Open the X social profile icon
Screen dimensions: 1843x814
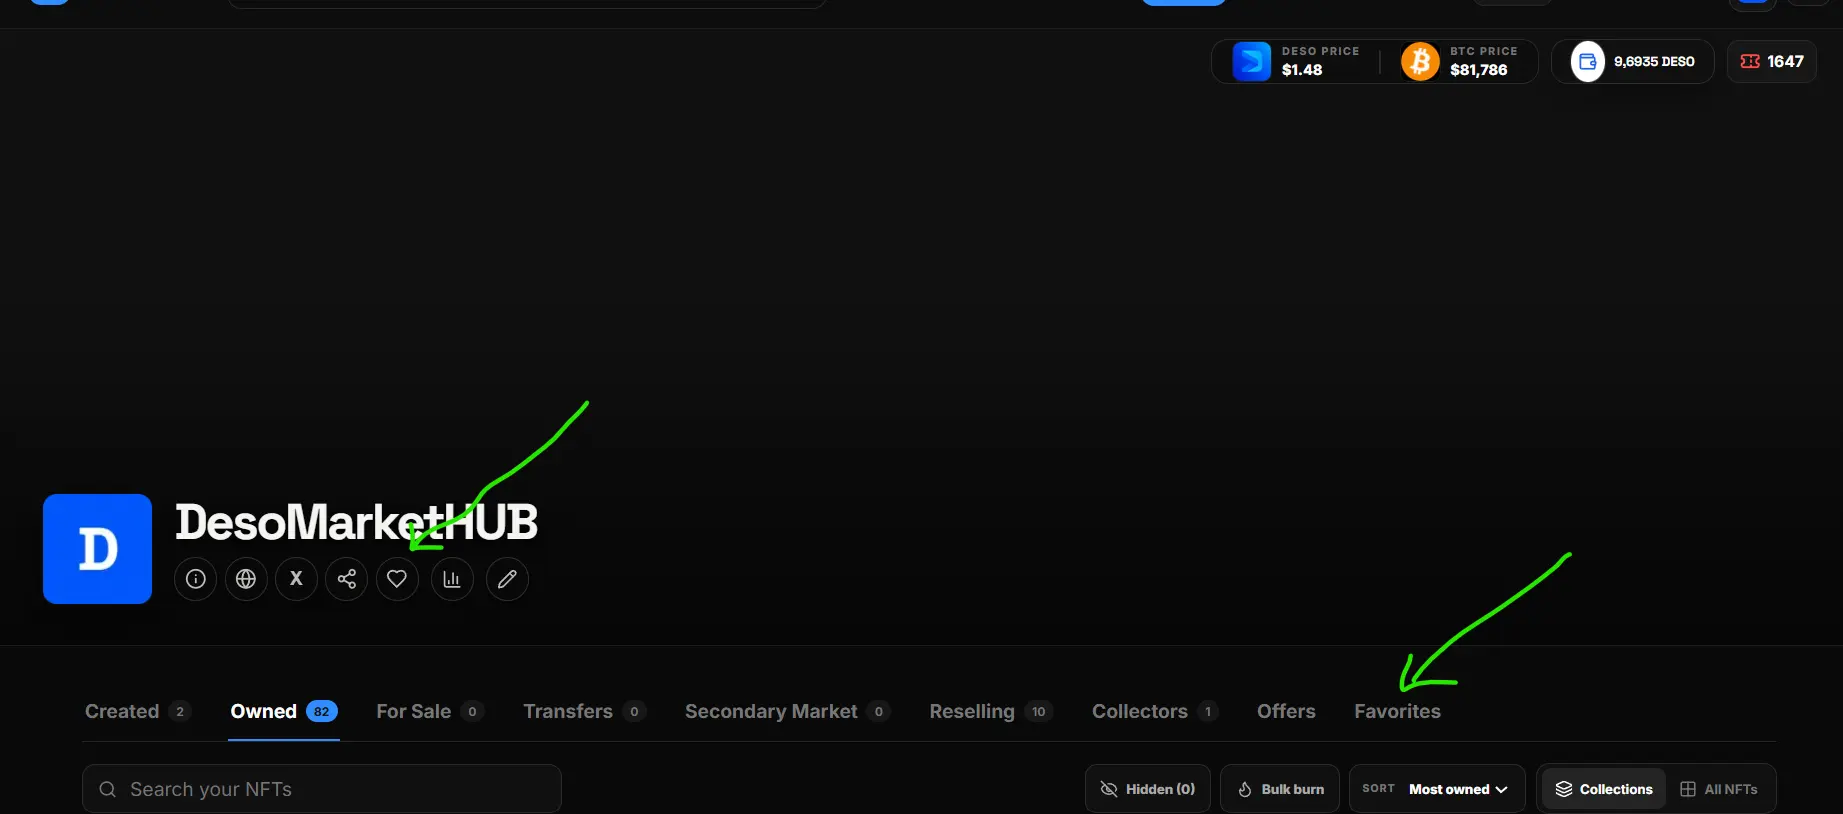[296, 579]
